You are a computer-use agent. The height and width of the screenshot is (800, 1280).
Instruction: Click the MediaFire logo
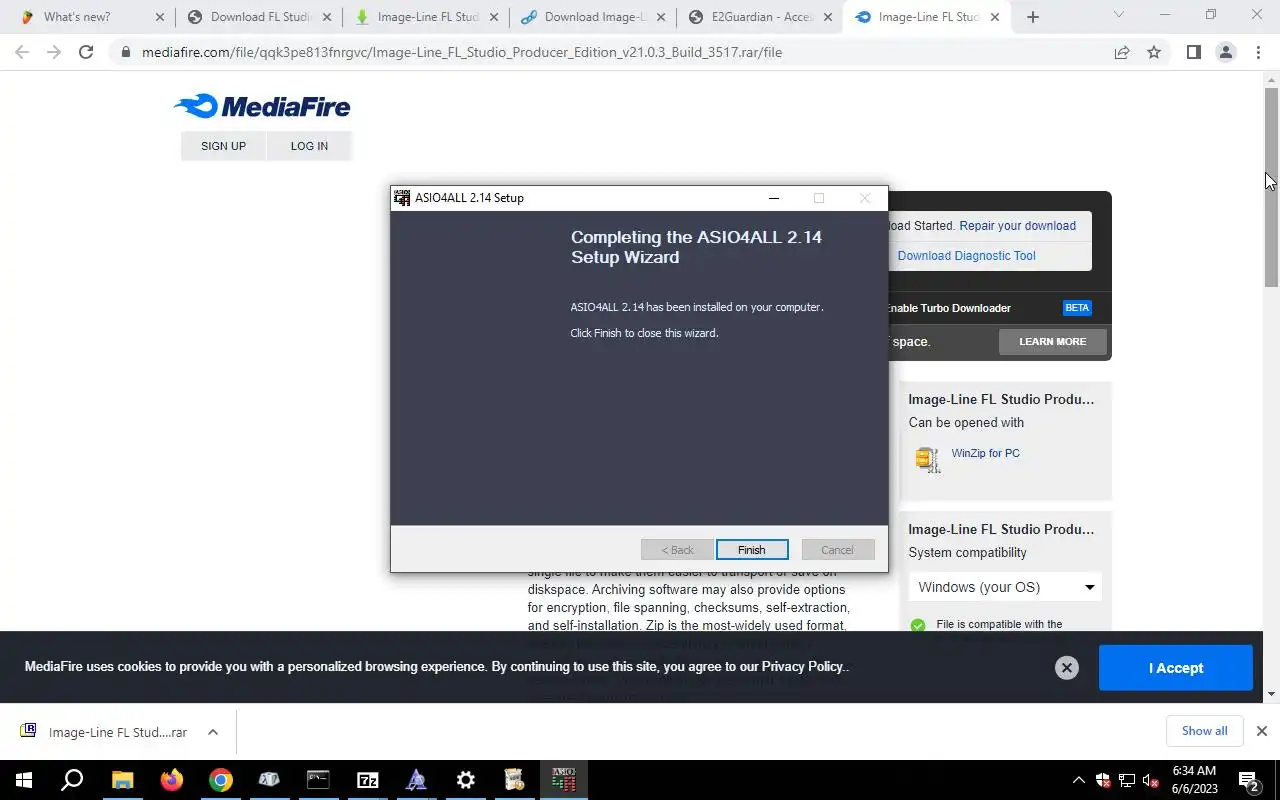262,106
